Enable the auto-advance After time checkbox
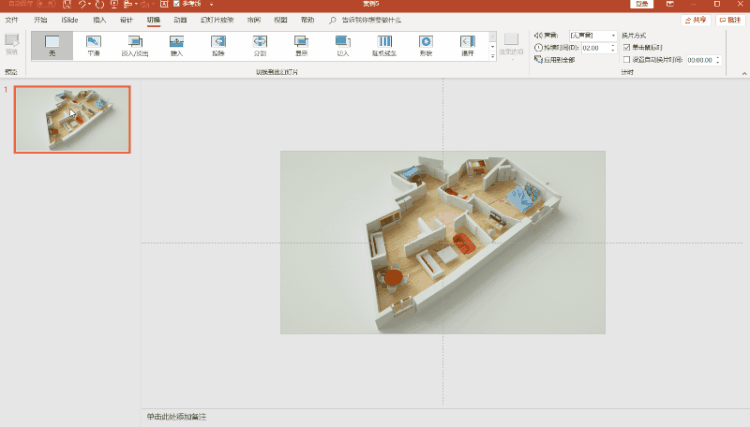Image resolution: width=750 pixels, height=427 pixels. 627,60
